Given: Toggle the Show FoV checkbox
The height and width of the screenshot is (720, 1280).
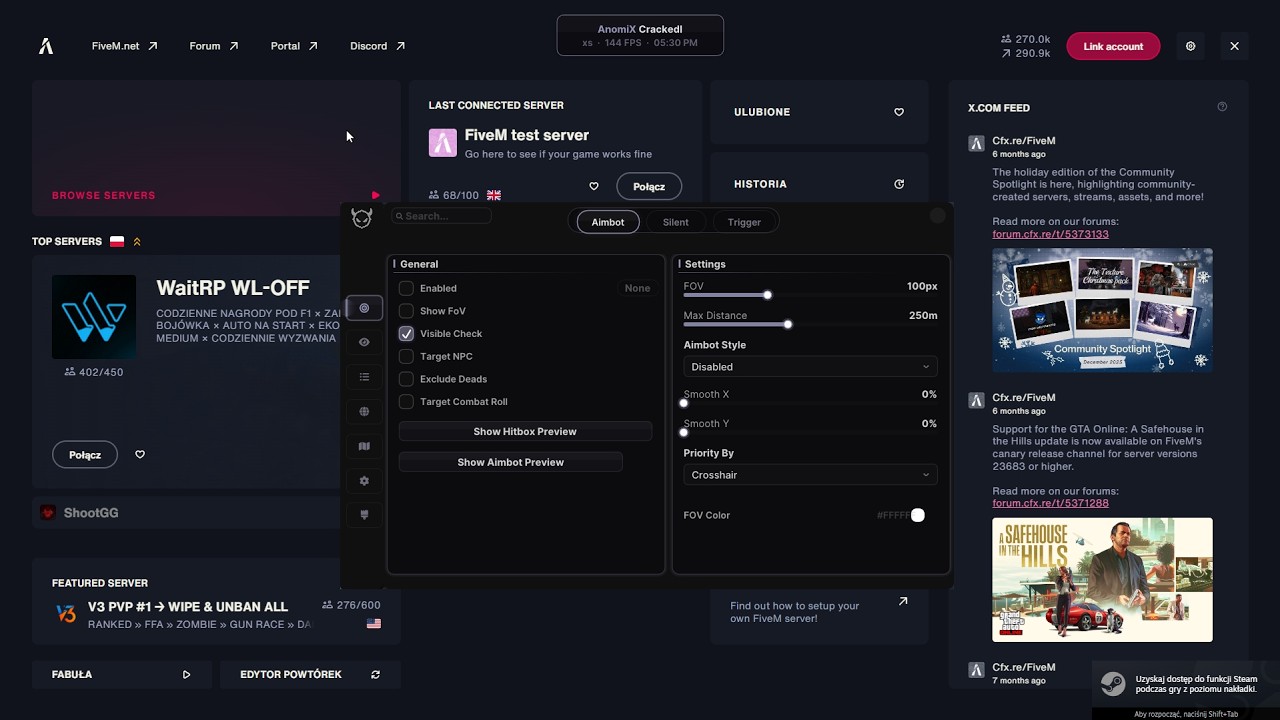Looking at the screenshot, I should tap(406, 311).
